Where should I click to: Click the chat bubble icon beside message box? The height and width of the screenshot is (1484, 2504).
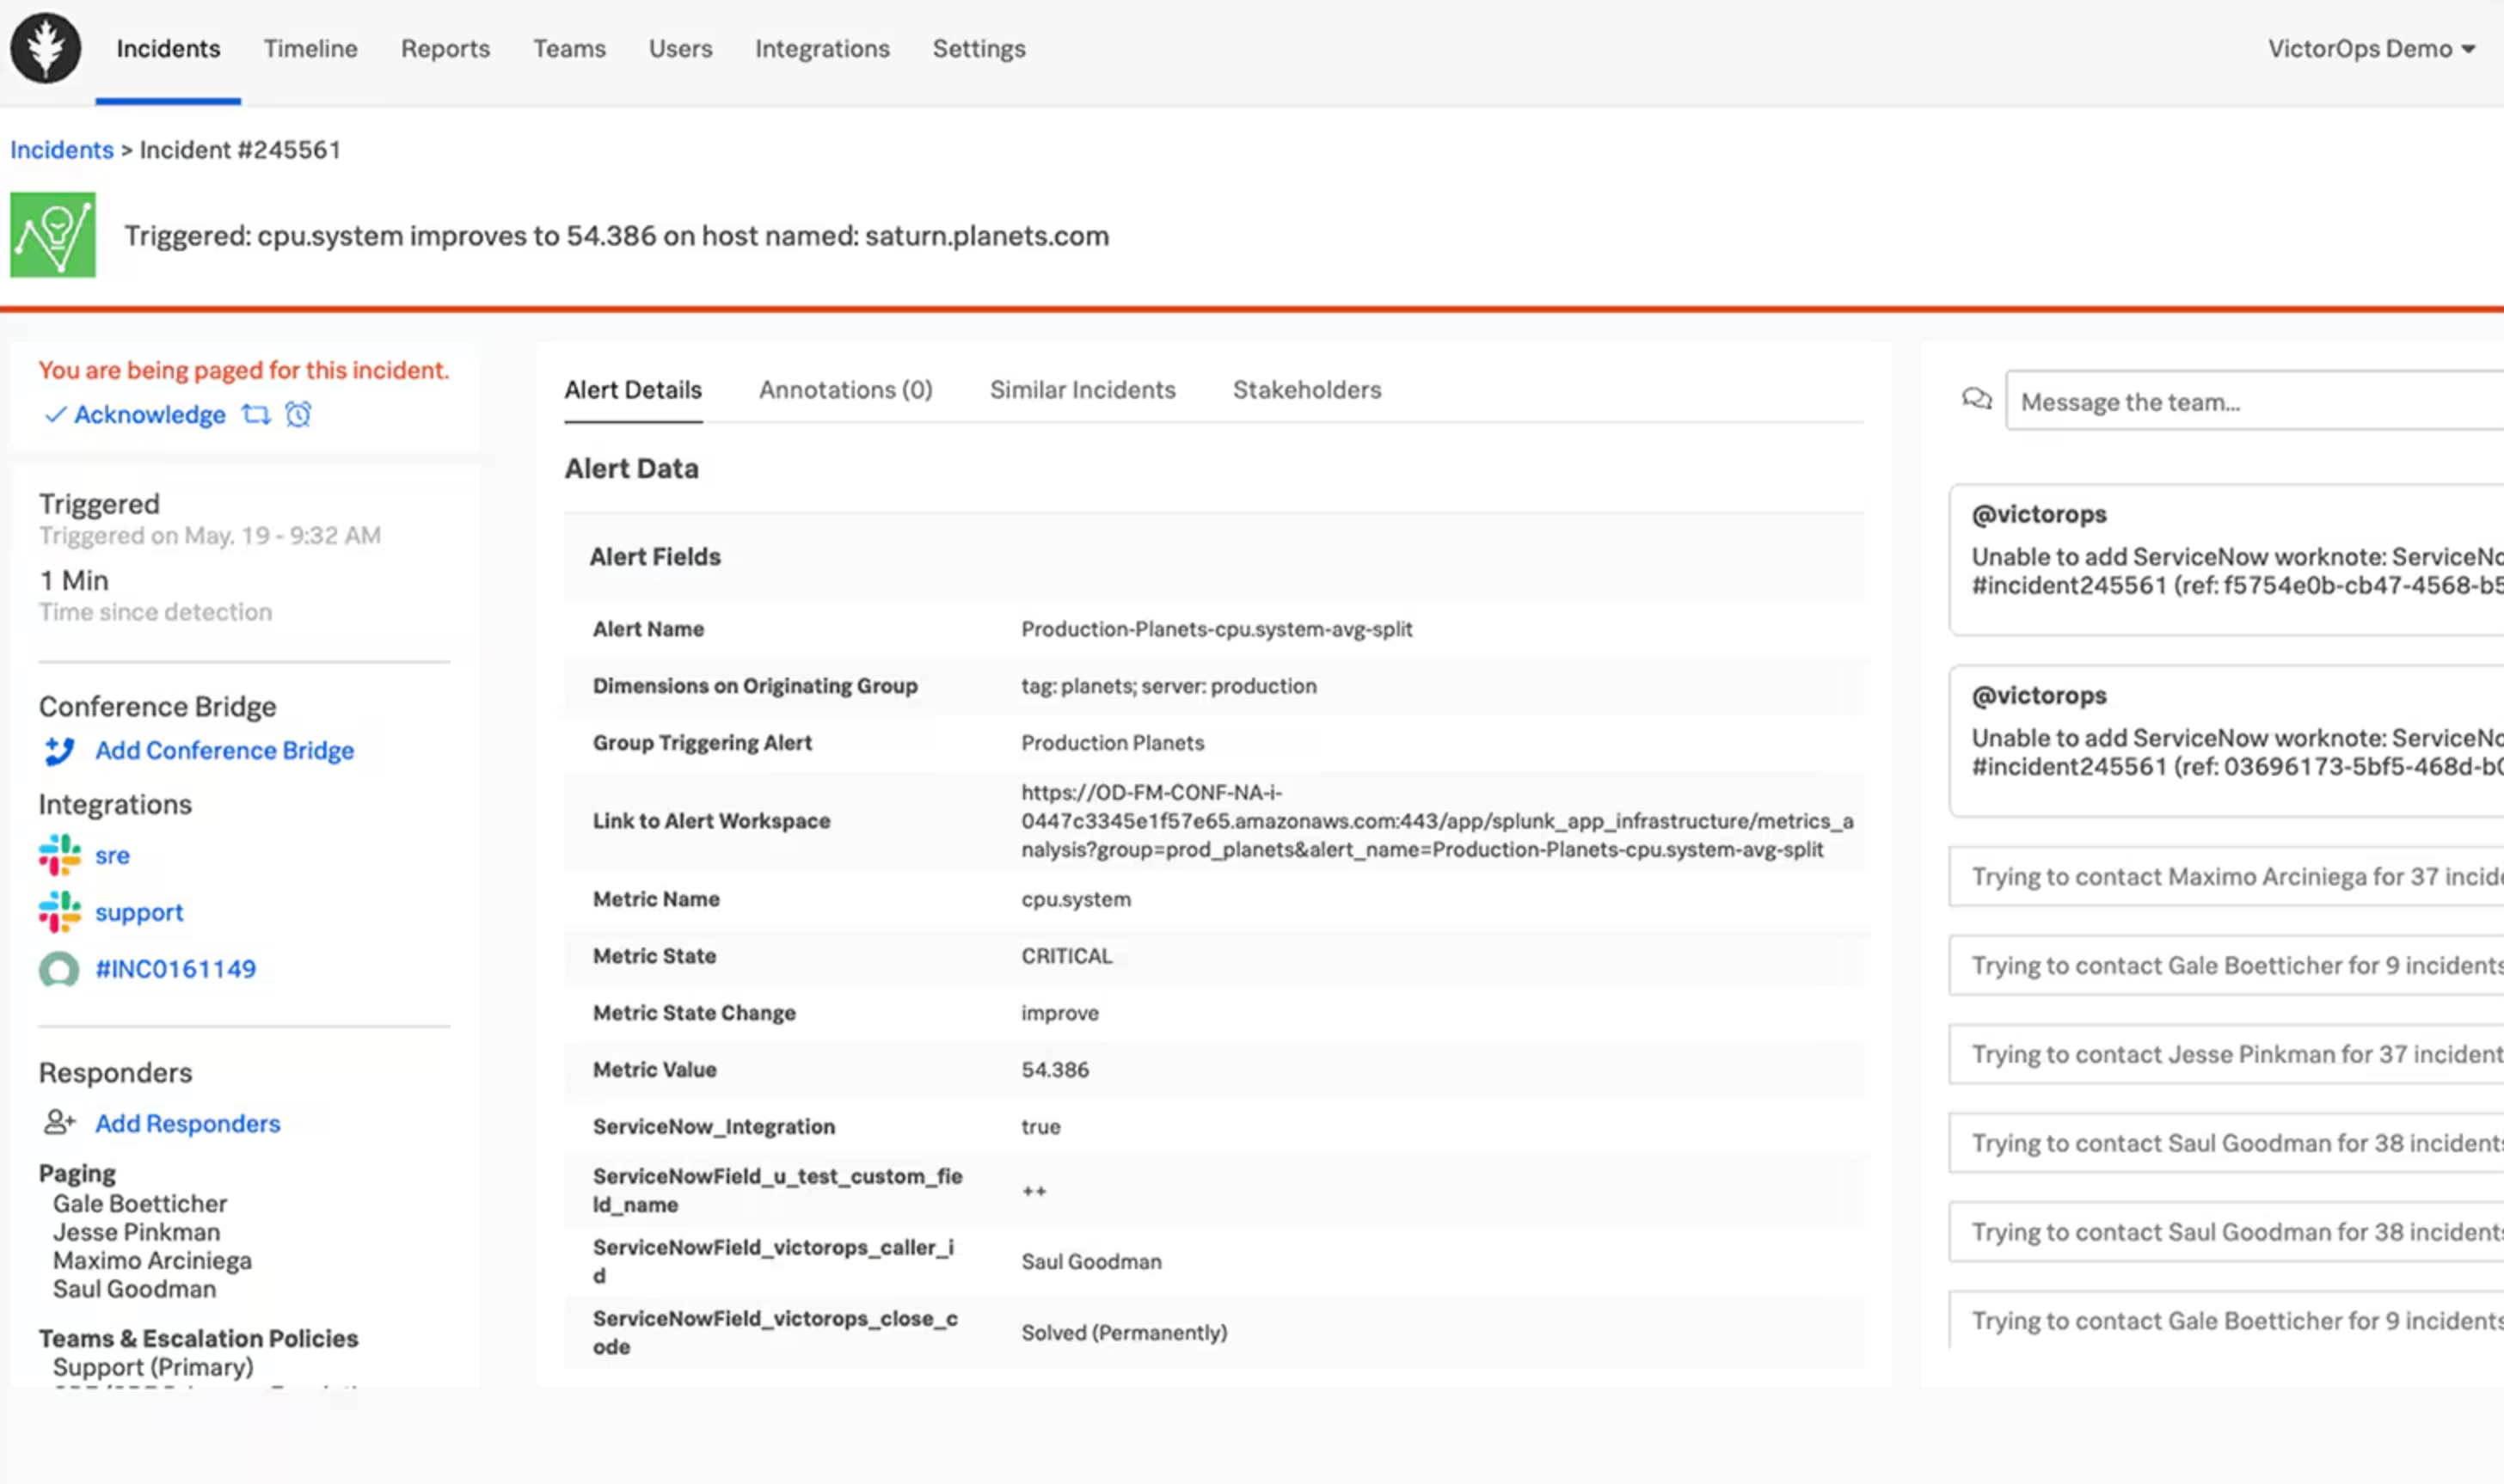click(1977, 400)
